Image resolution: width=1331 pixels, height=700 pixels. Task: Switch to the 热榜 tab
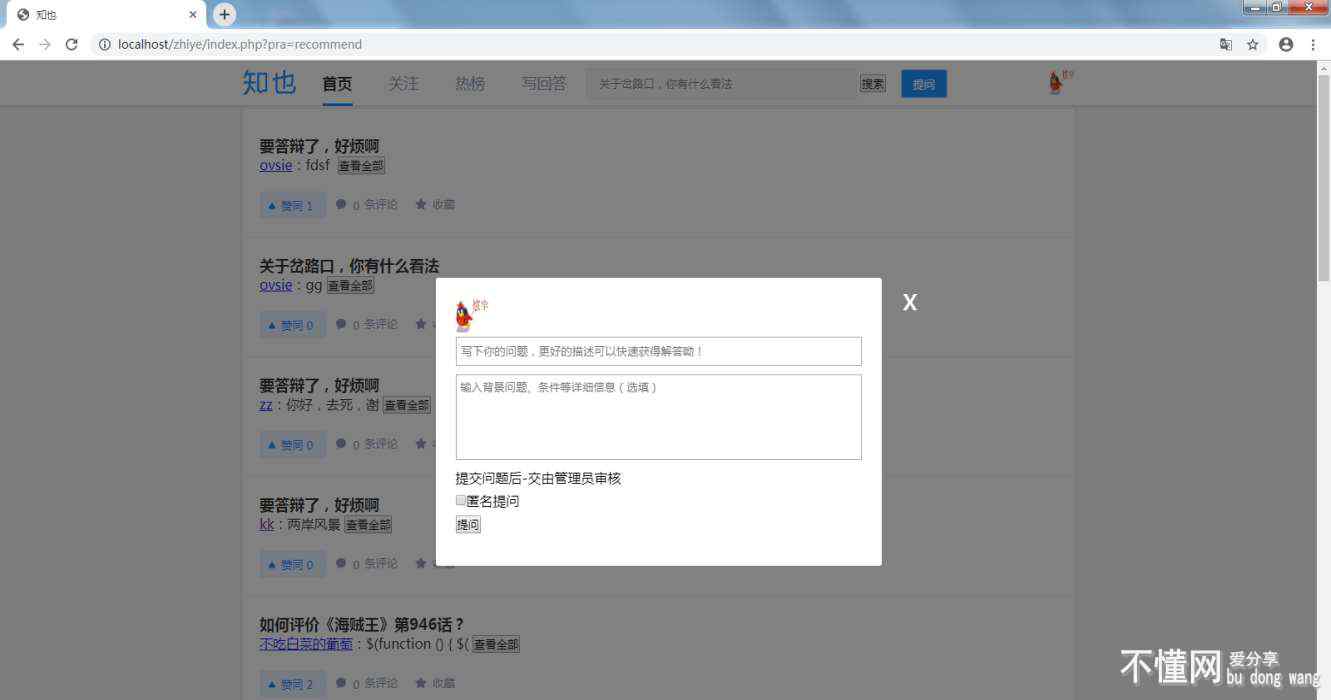coord(470,84)
